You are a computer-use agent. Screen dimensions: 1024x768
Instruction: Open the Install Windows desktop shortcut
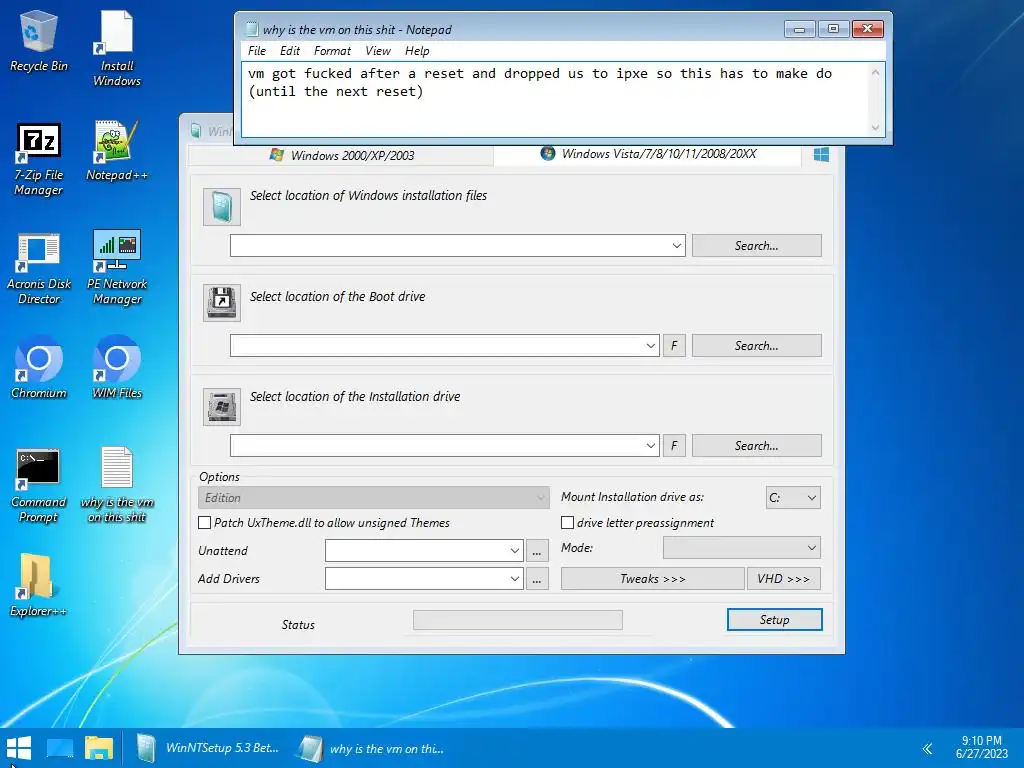[117, 50]
